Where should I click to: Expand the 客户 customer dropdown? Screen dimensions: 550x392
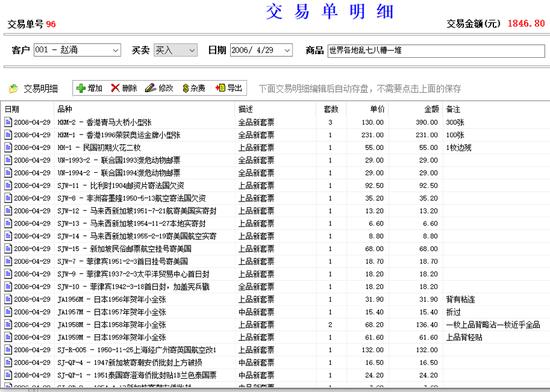tap(115, 50)
